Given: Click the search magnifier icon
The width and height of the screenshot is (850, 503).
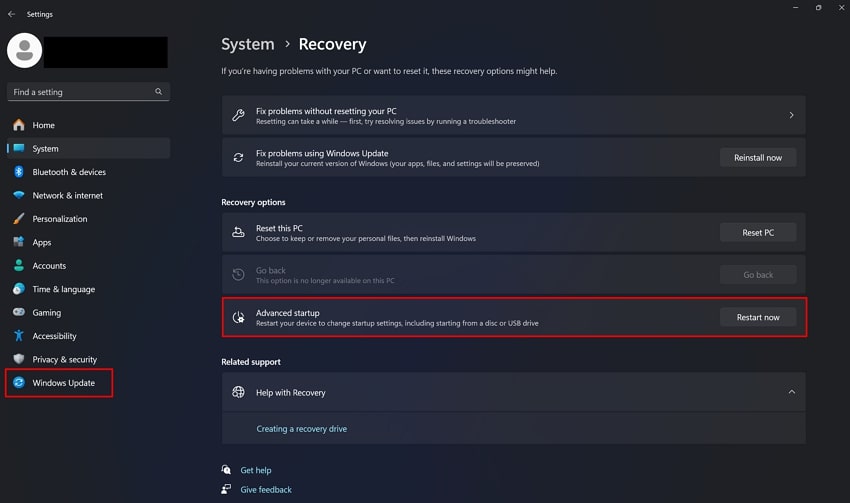Looking at the screenshot, I should tap(158, 92).
